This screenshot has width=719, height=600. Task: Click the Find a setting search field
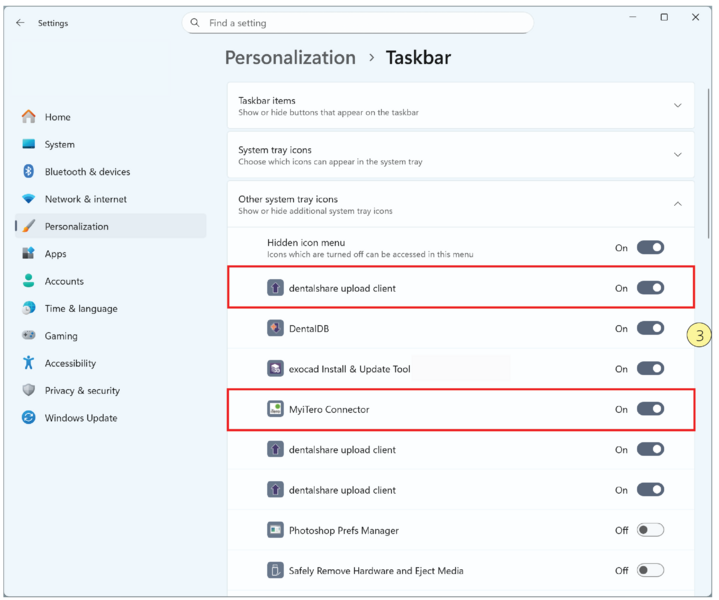[x=358, y=22]
